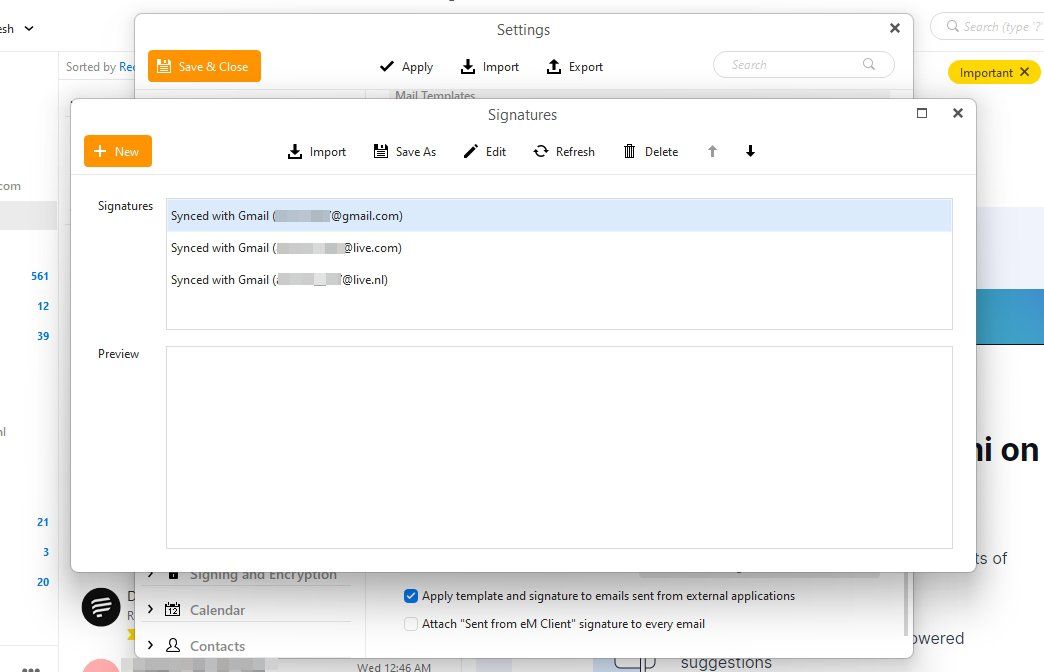
Task: Select the signature synced with @live.nl
Action: coord(559,280)
